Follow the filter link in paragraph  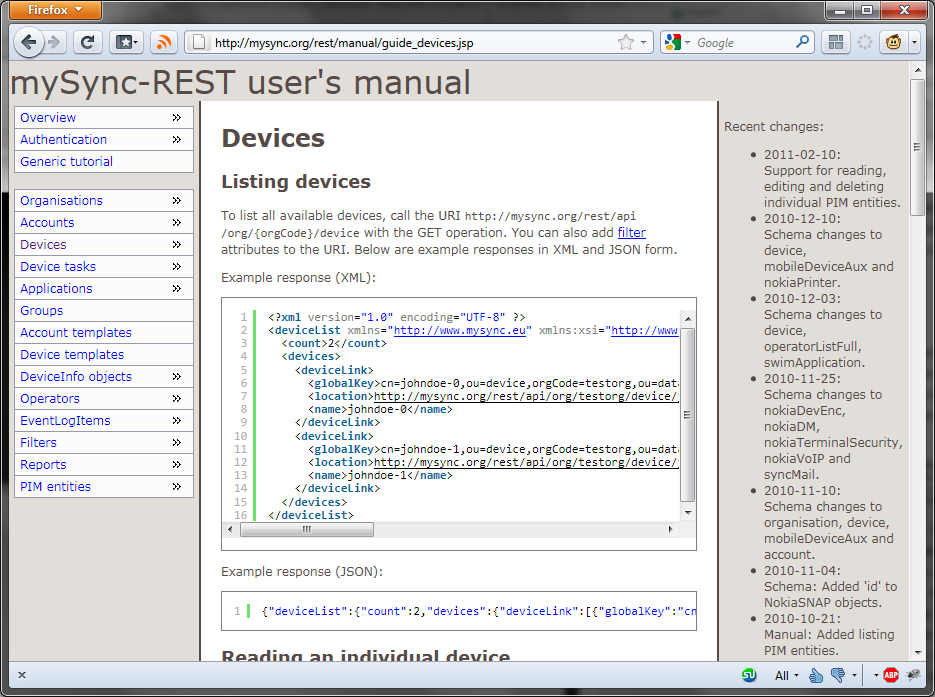(x=631, y=233)
